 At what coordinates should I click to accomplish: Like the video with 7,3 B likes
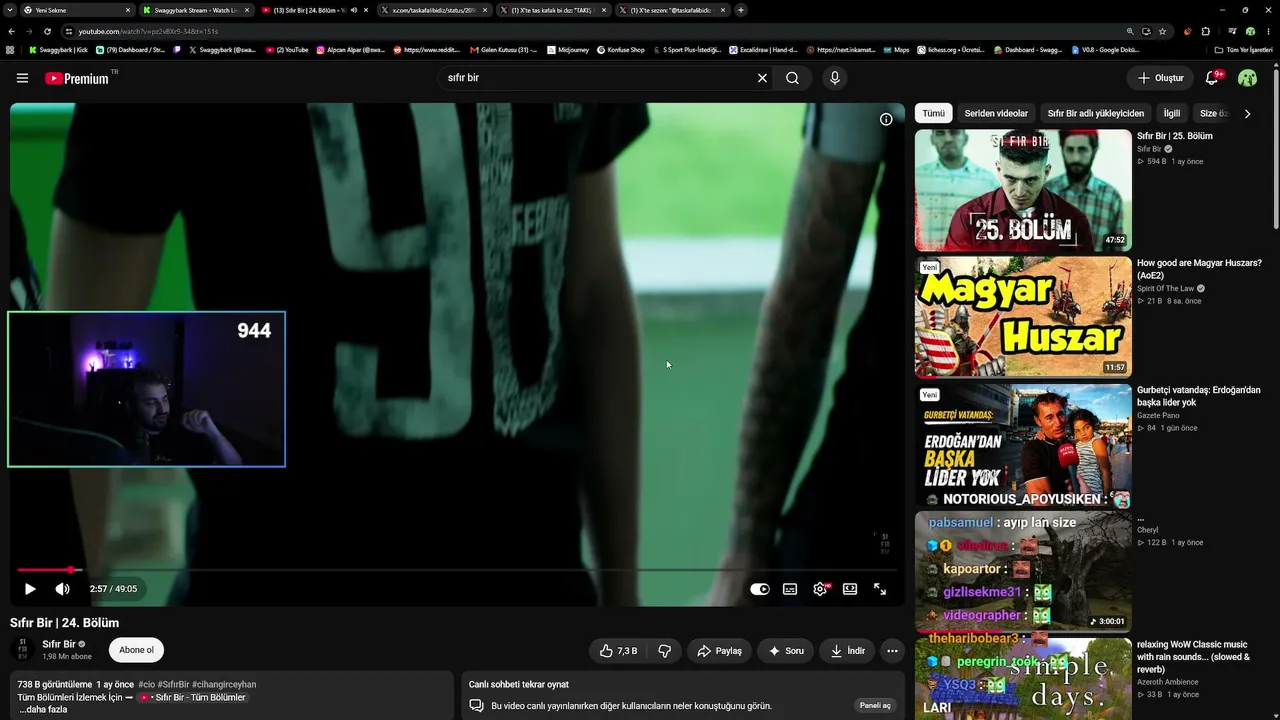click(x=619, y=651)
